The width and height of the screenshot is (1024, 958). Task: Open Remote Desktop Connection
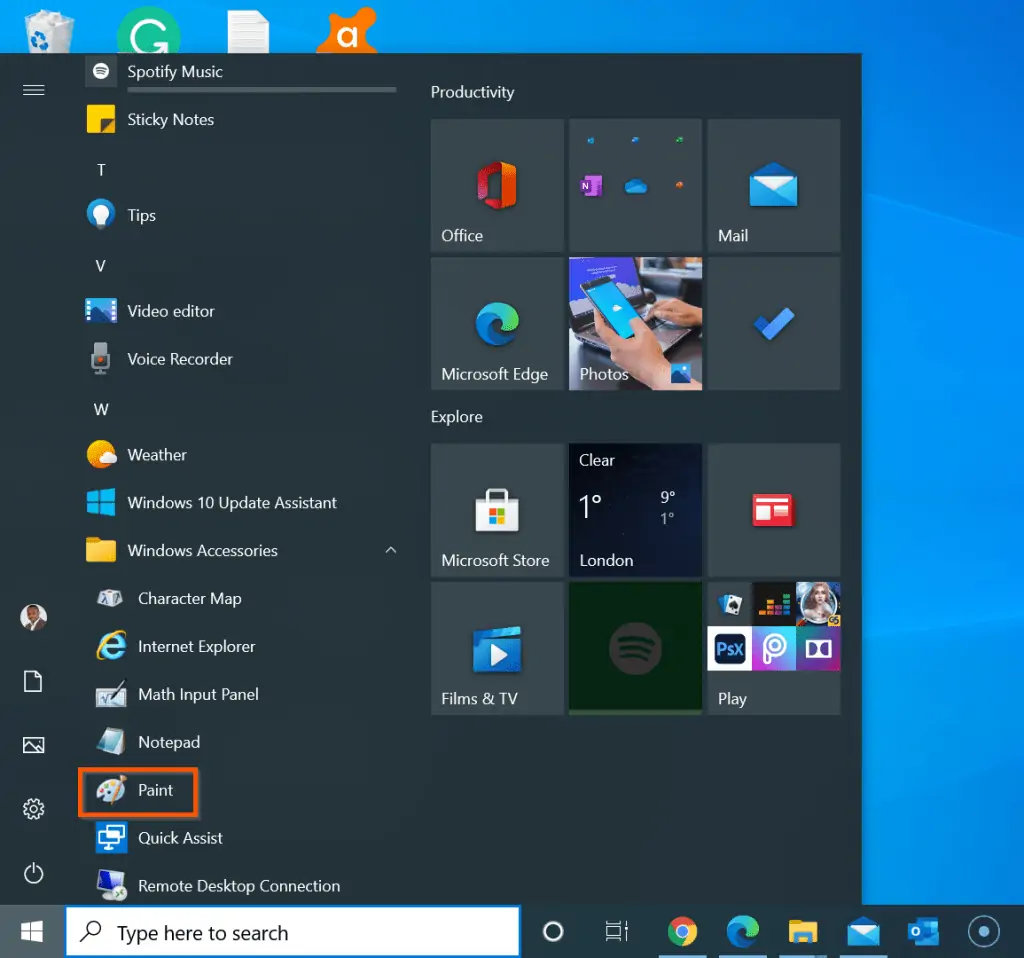pyautogui.click(x=238, y=886)
